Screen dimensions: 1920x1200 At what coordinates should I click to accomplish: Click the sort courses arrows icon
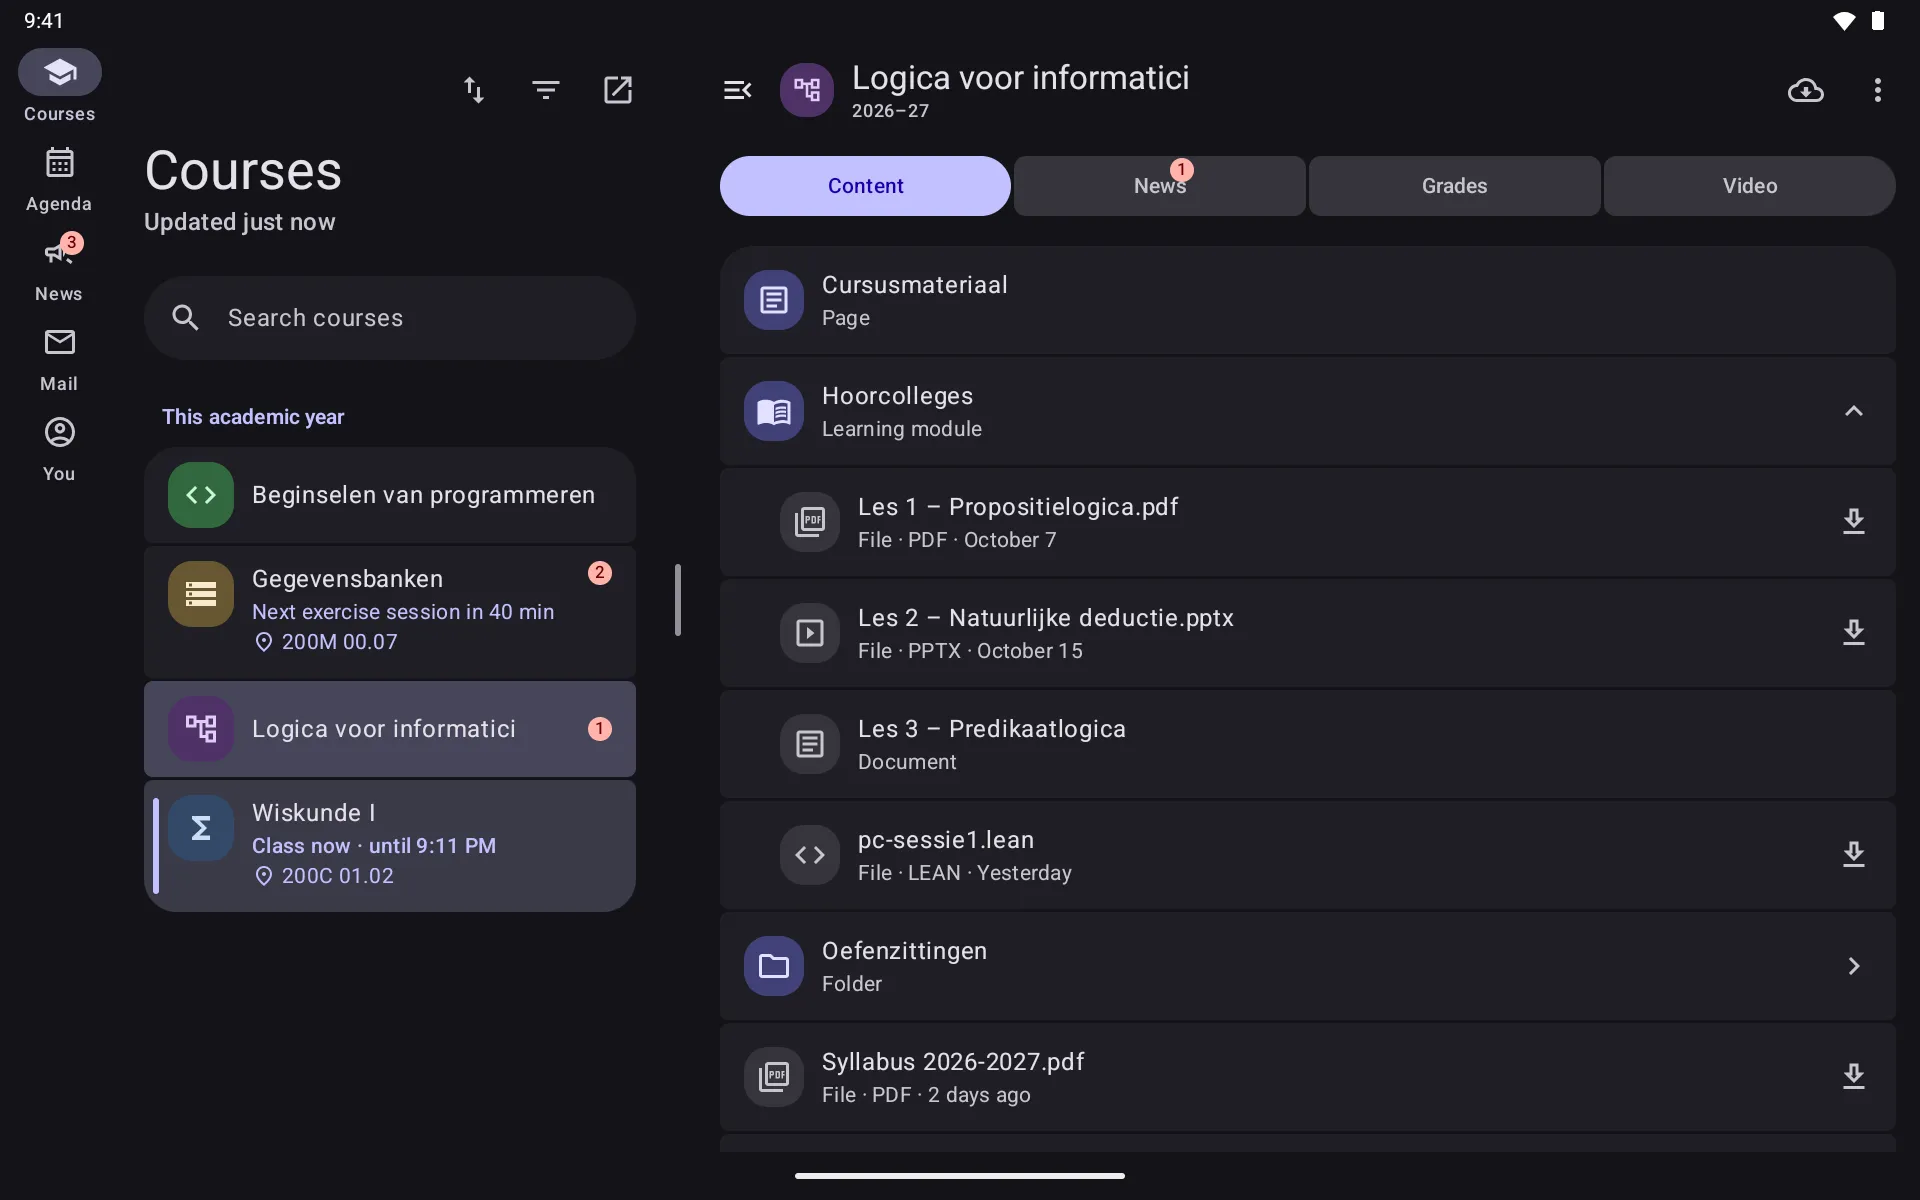click(474, 90)
